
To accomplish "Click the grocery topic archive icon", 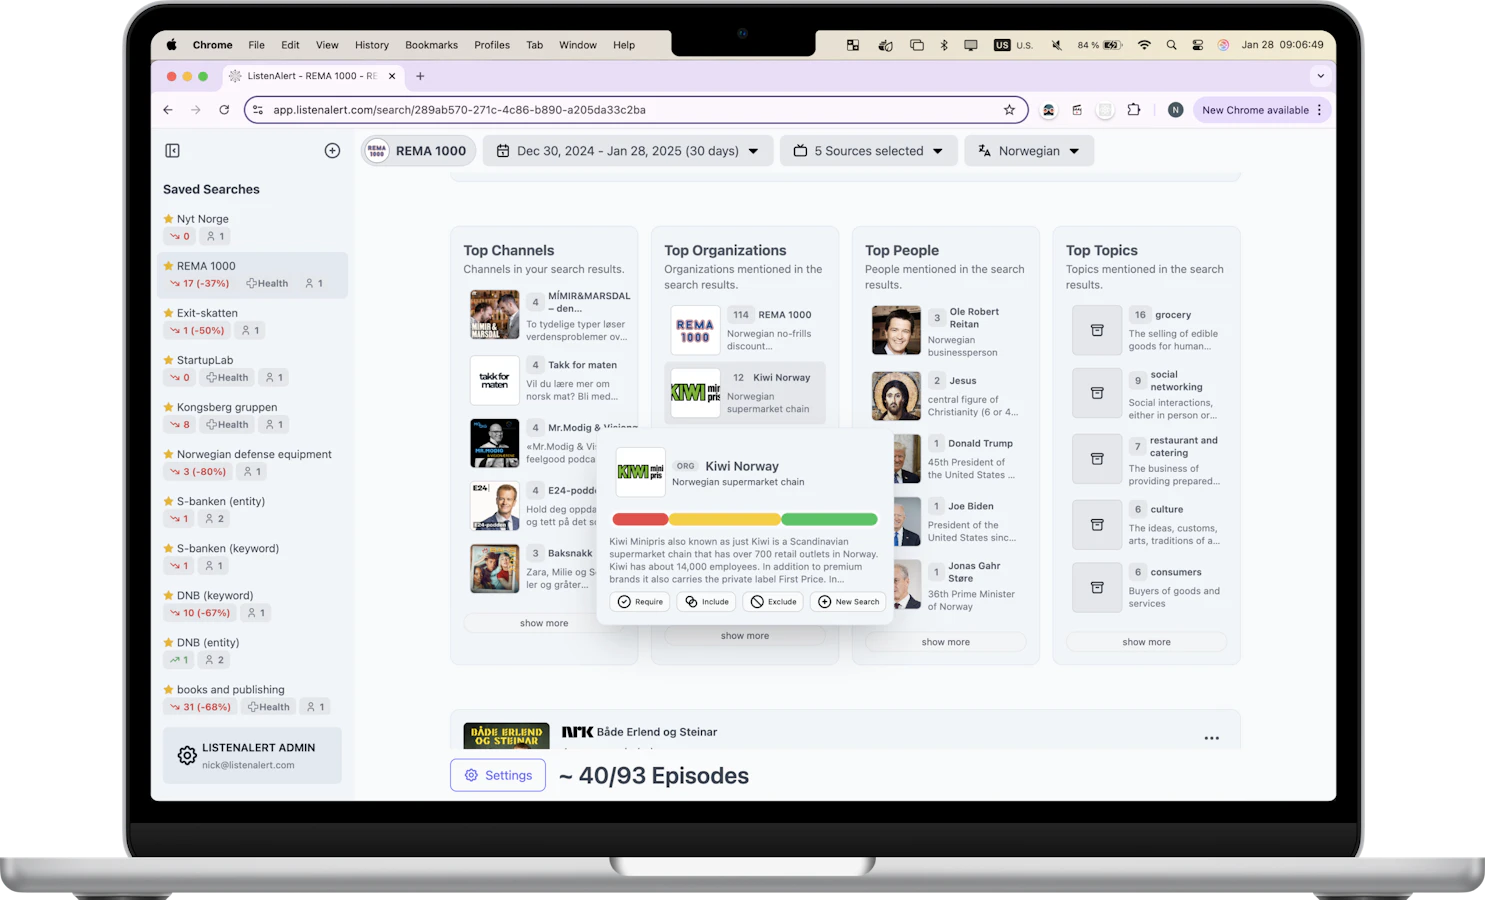I will (x=1097, y=331).
